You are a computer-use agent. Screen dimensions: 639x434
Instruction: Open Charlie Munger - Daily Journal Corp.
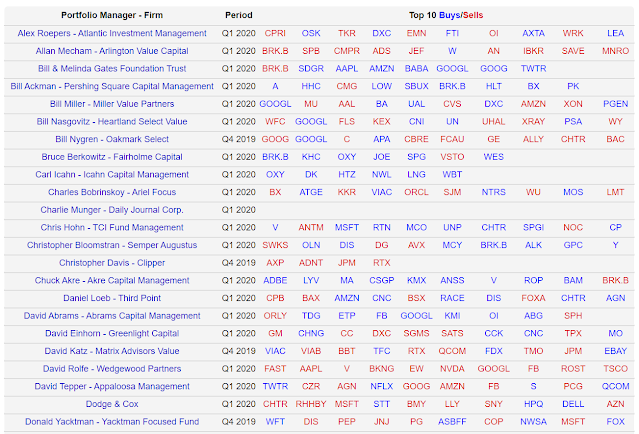point(112,210)
